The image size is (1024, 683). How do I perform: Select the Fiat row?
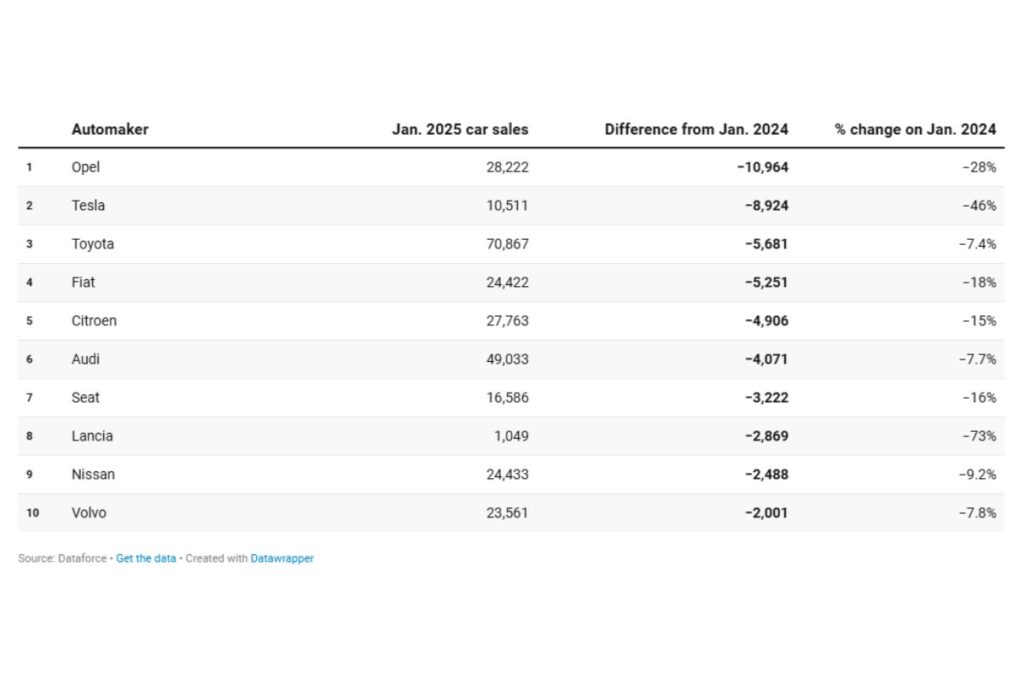[83, 282]
